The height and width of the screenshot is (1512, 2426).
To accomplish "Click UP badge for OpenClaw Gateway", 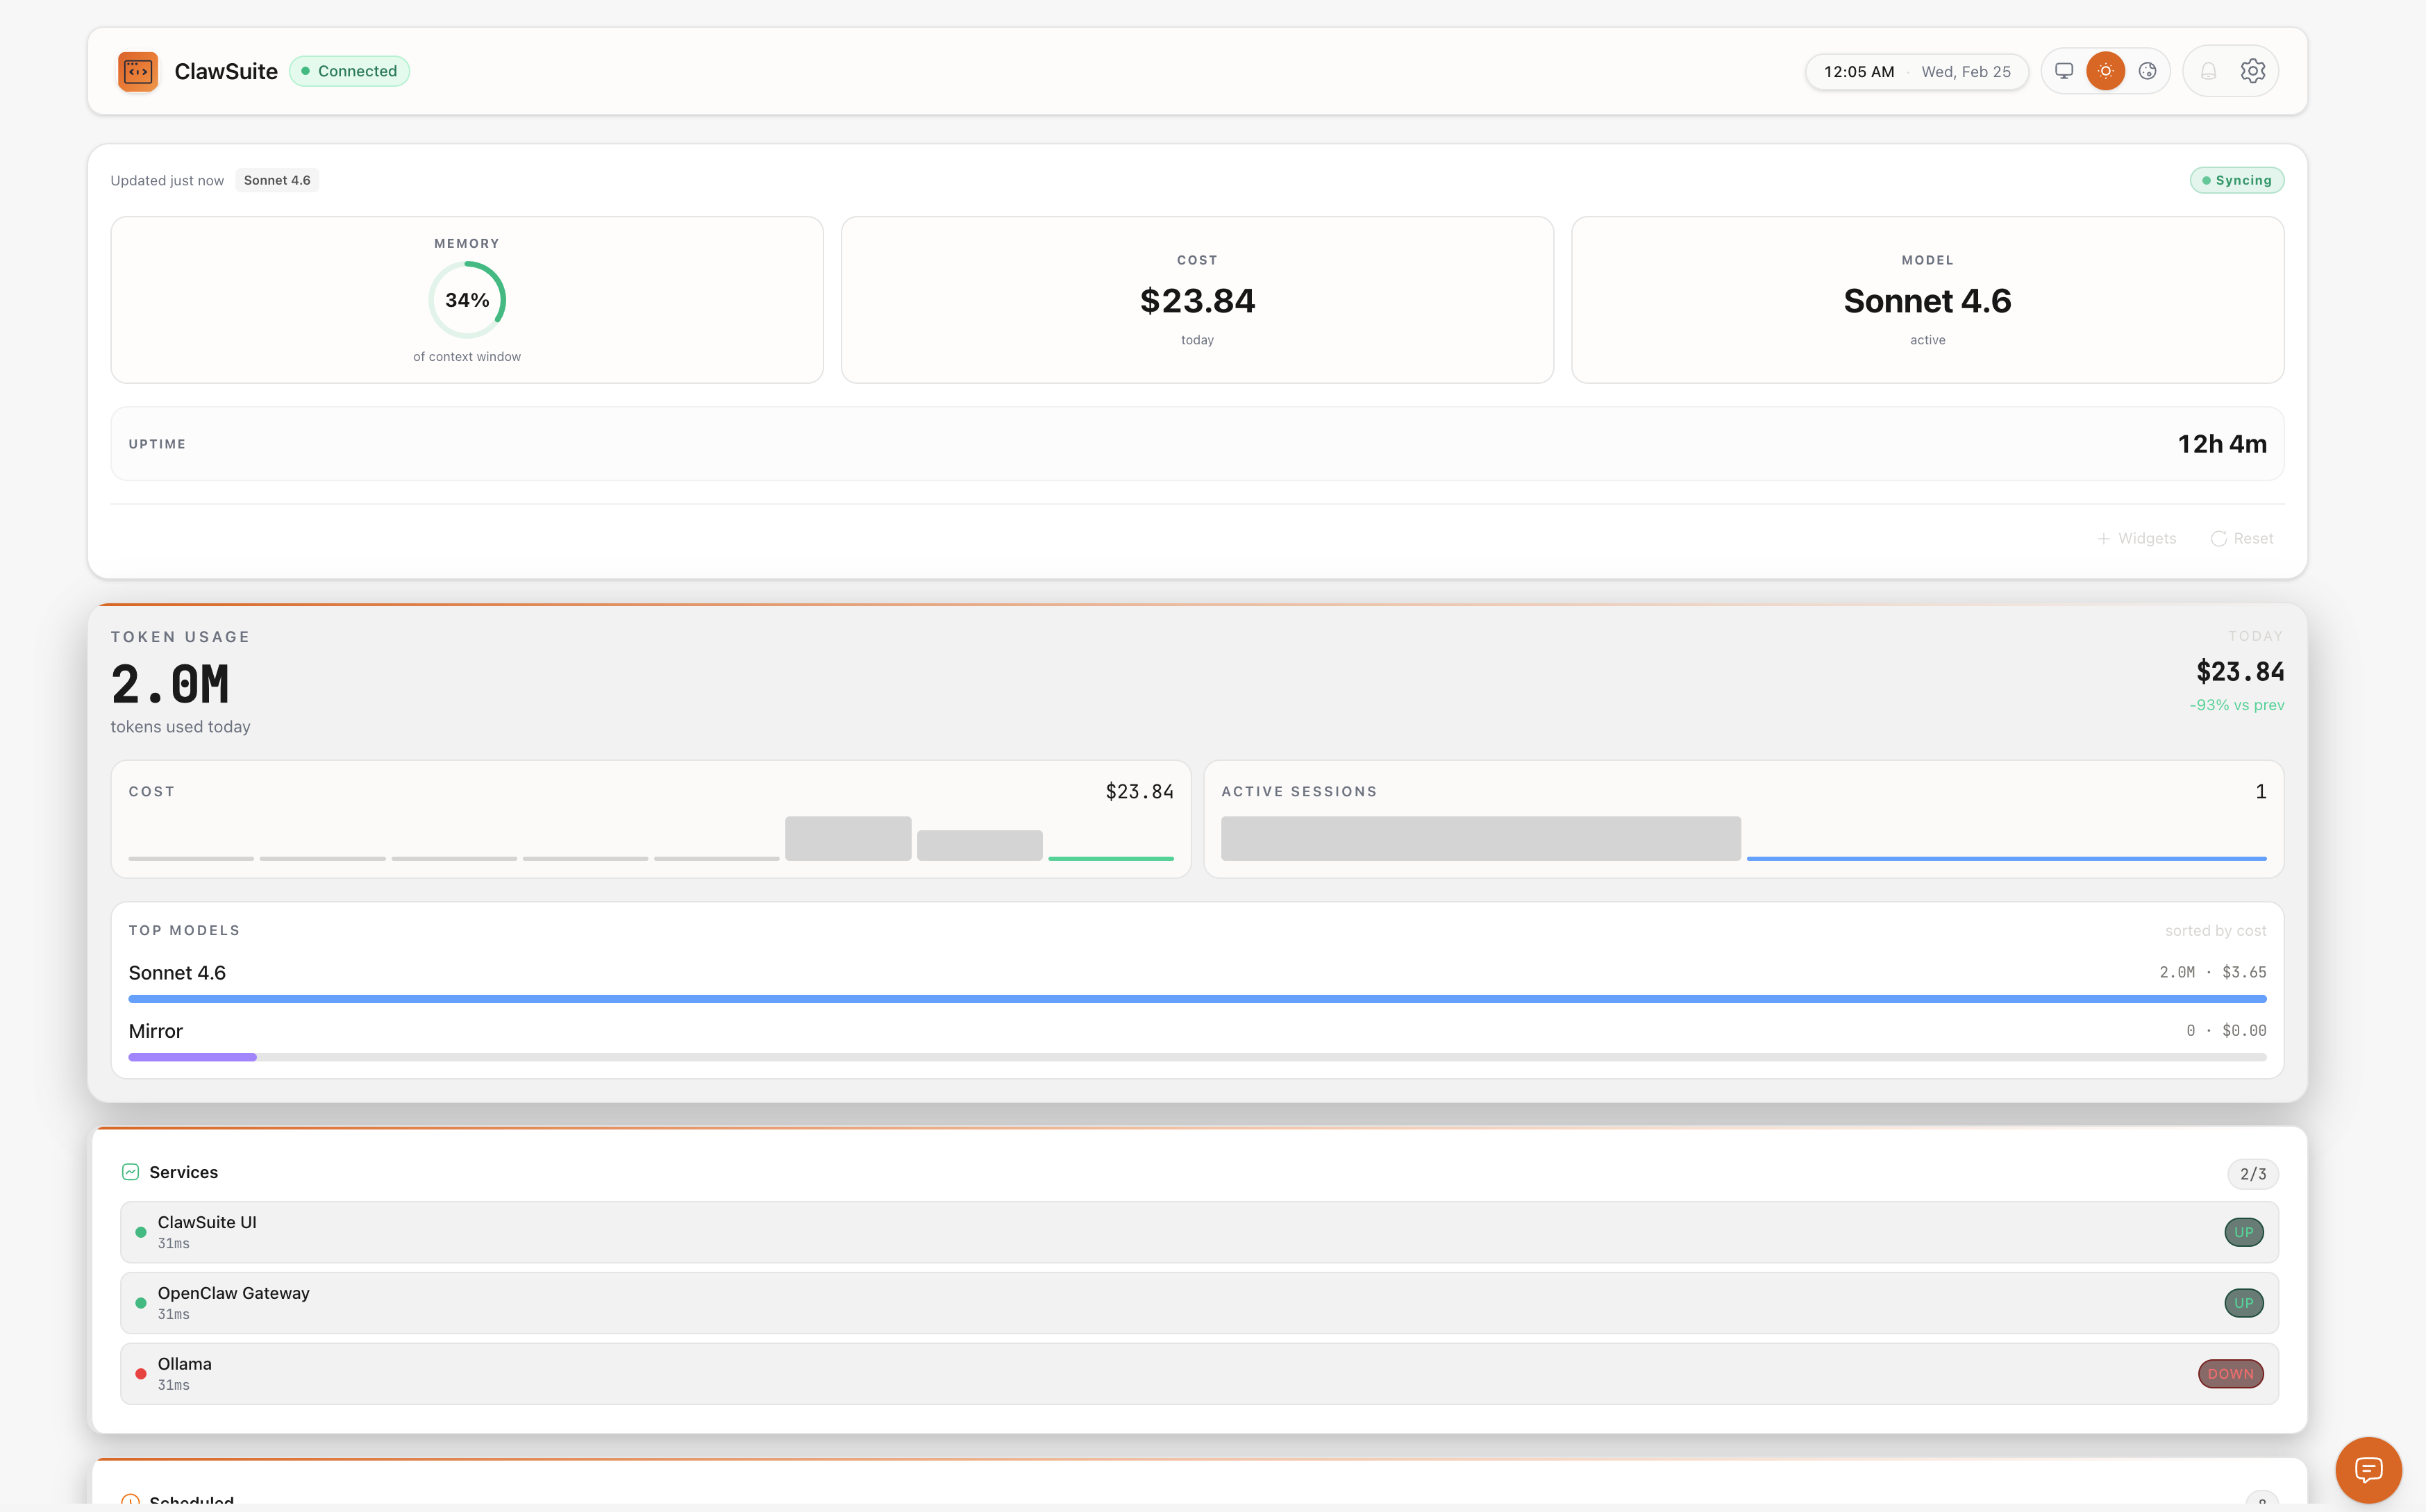I will [2243, 1303].
